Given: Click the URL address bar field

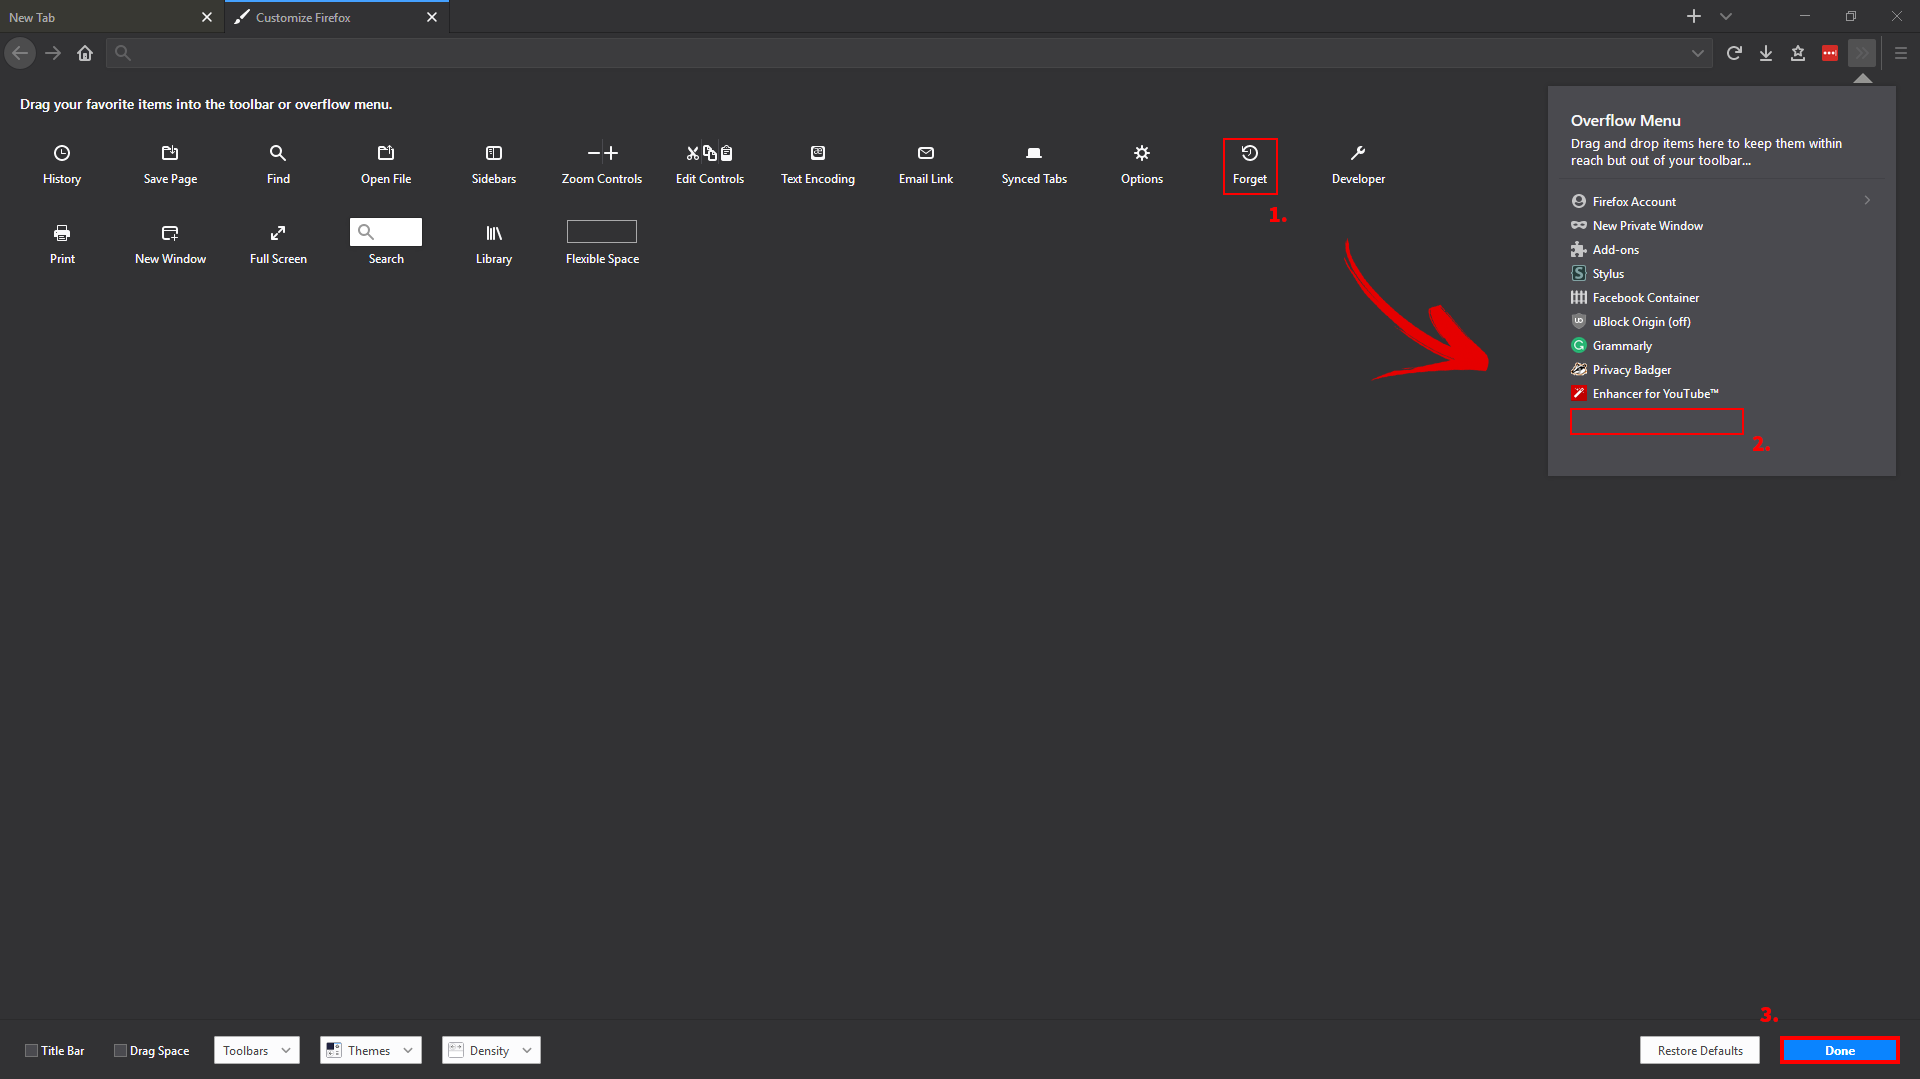Looking at the screenshot, I should 907,53.
